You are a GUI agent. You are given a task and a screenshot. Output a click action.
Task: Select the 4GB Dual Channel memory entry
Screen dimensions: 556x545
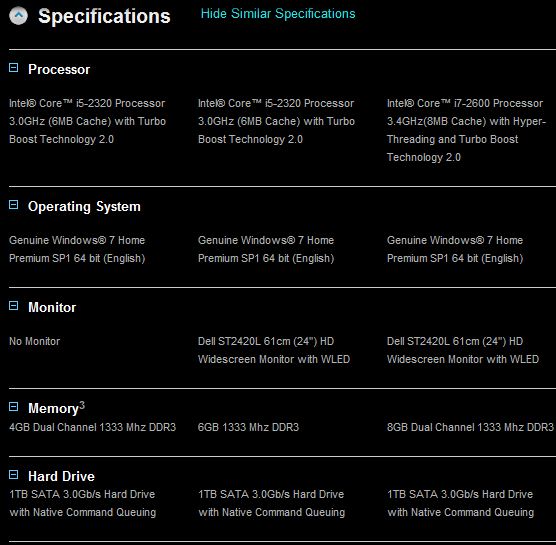92,427
